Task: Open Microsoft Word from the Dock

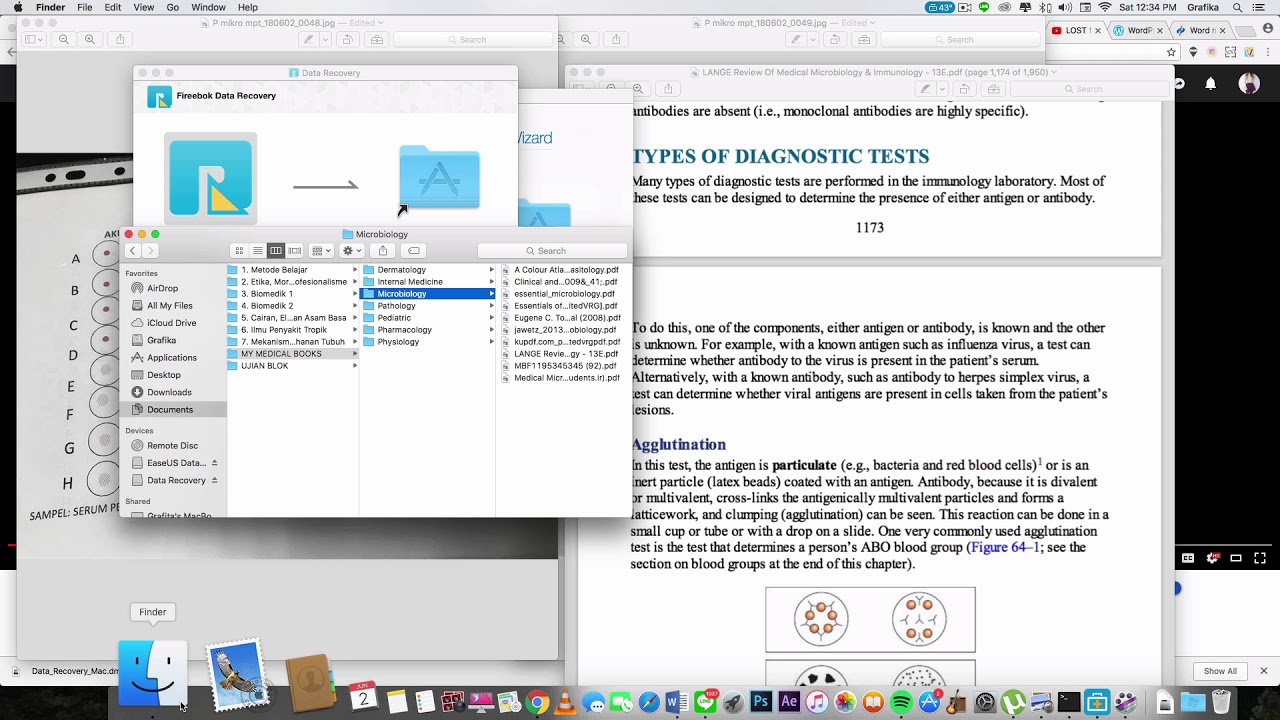Action: pyautogui.click(x=677, y=703)
